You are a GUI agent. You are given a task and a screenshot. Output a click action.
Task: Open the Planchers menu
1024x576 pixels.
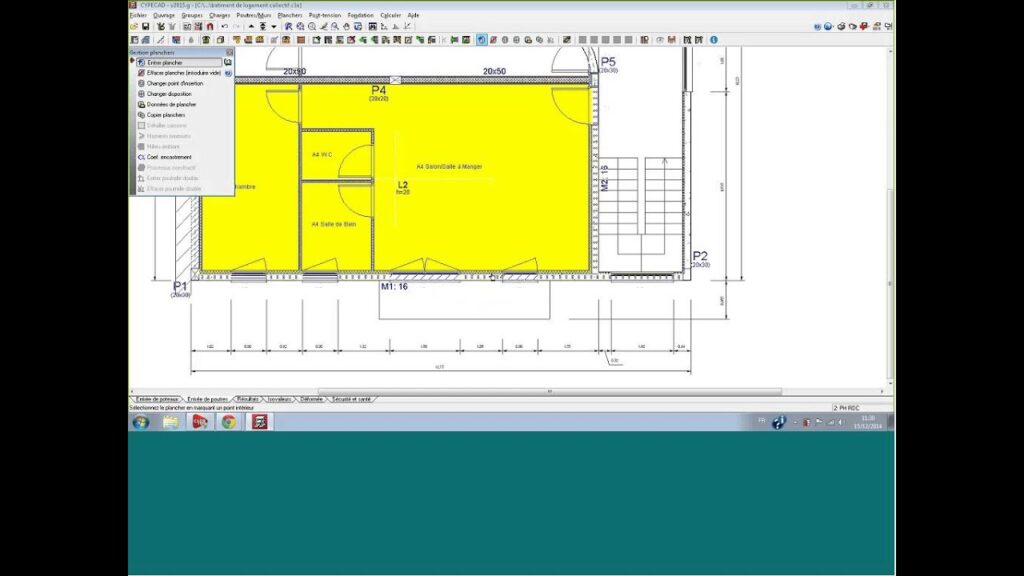pyautogui.click(x=290, y=16)
